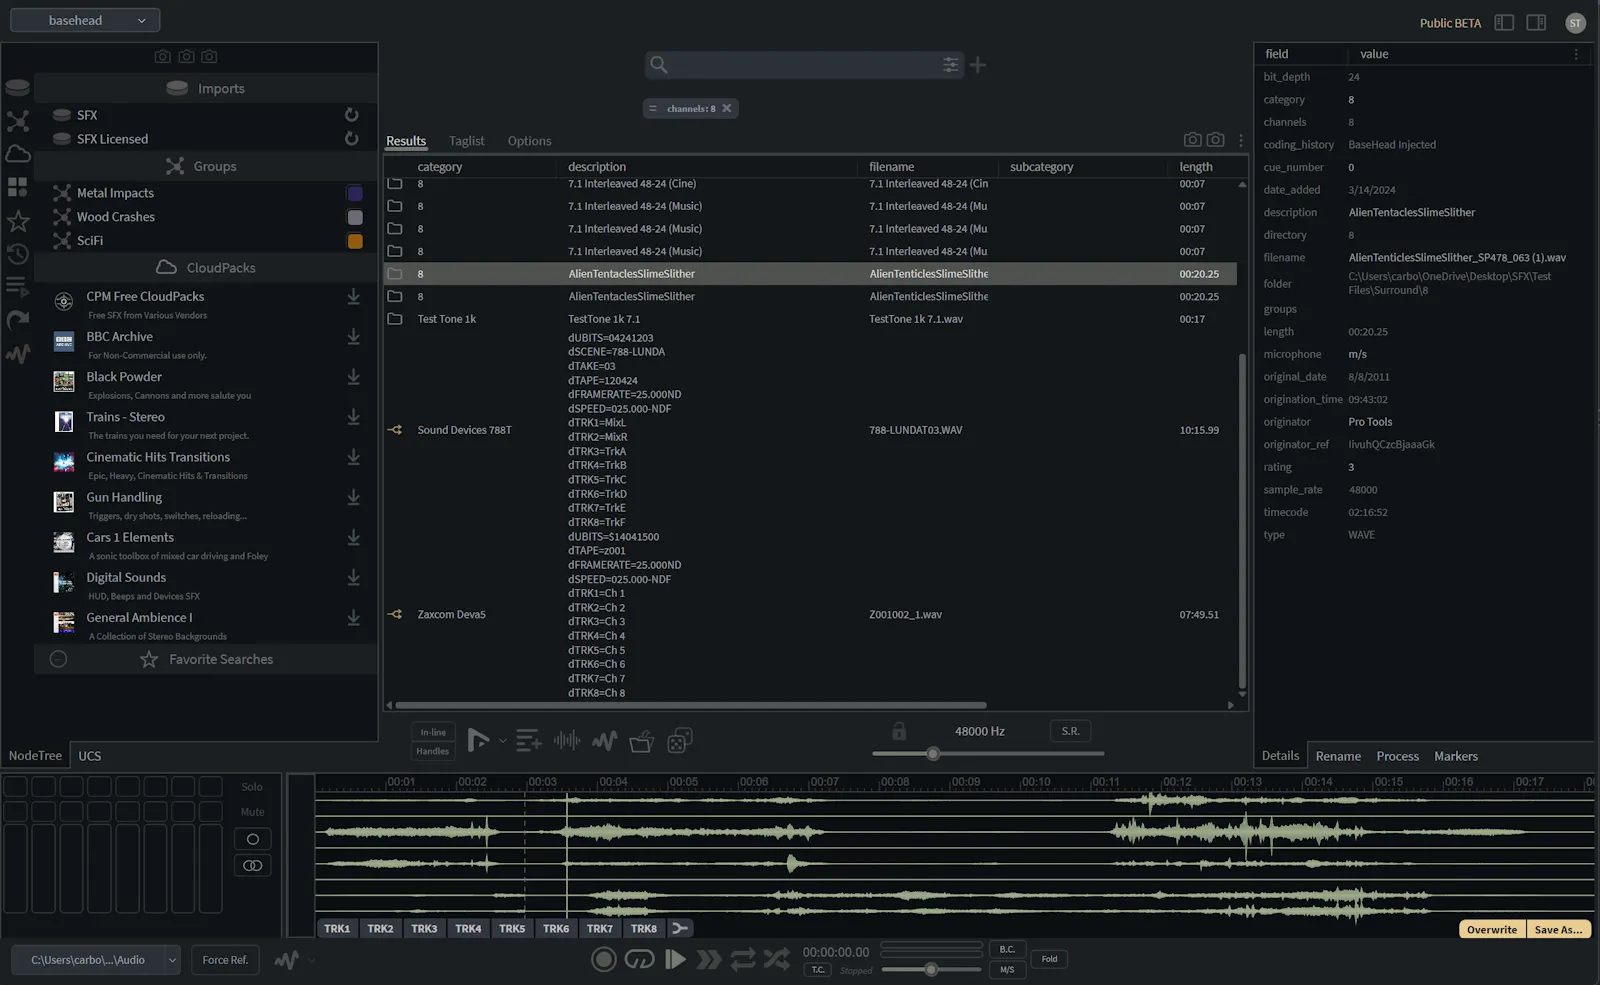Open the history icon in left sidebar
Image resolution: width=1600 pixels, height=985 pixels.
(18, 254)
